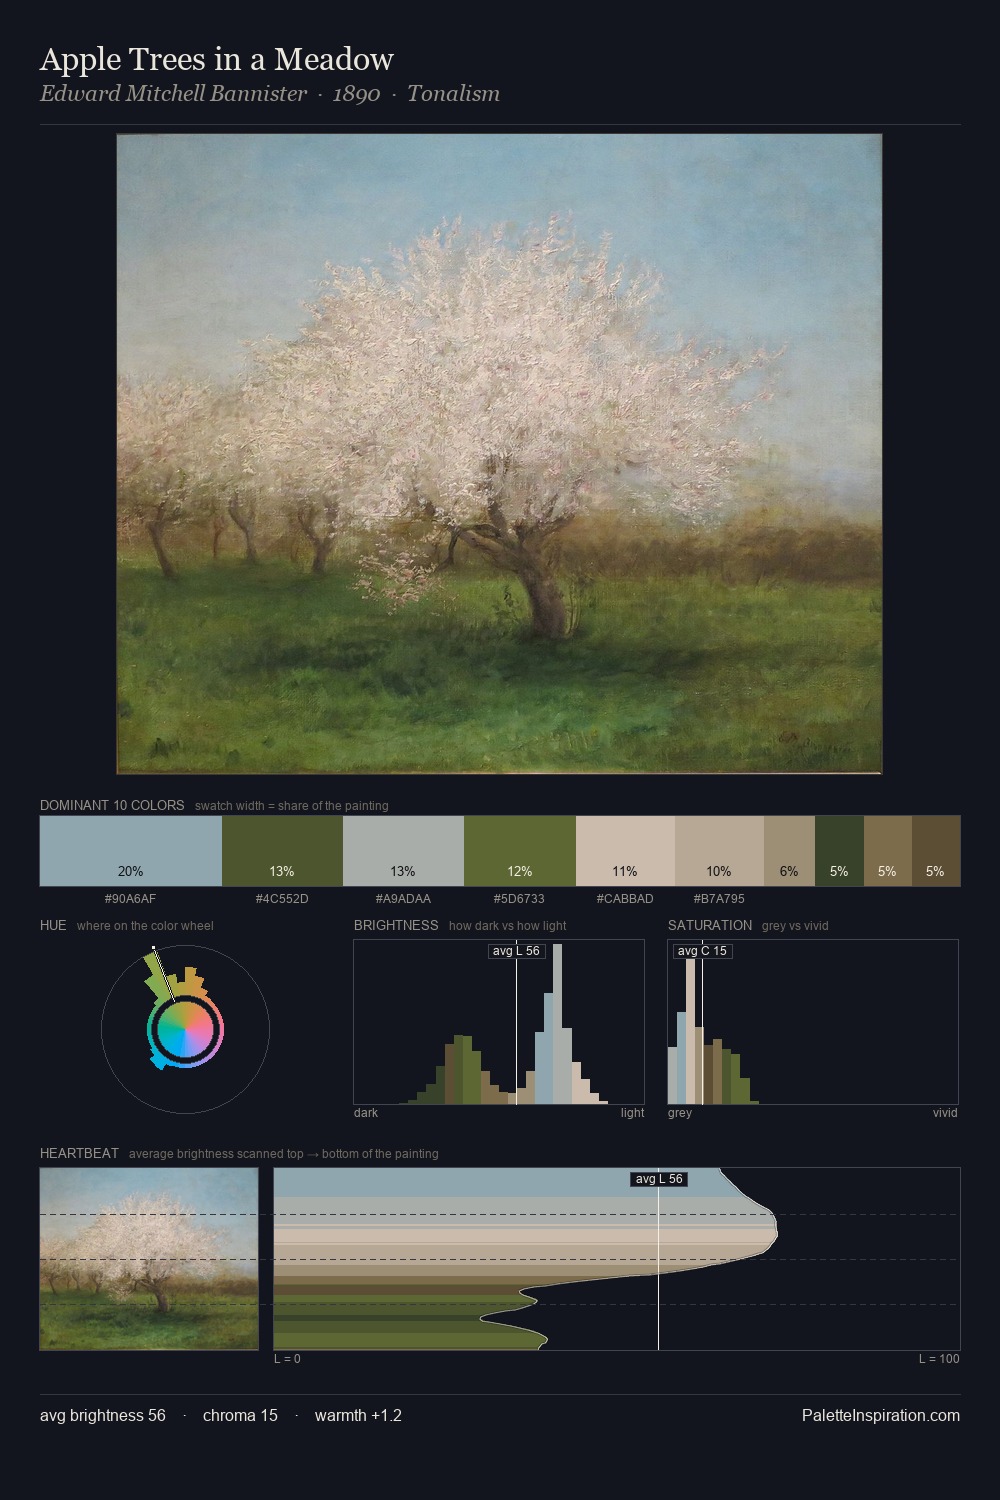
Task: Click 'avg brightness 56' in the footer
Action: tap(103, 1415)
